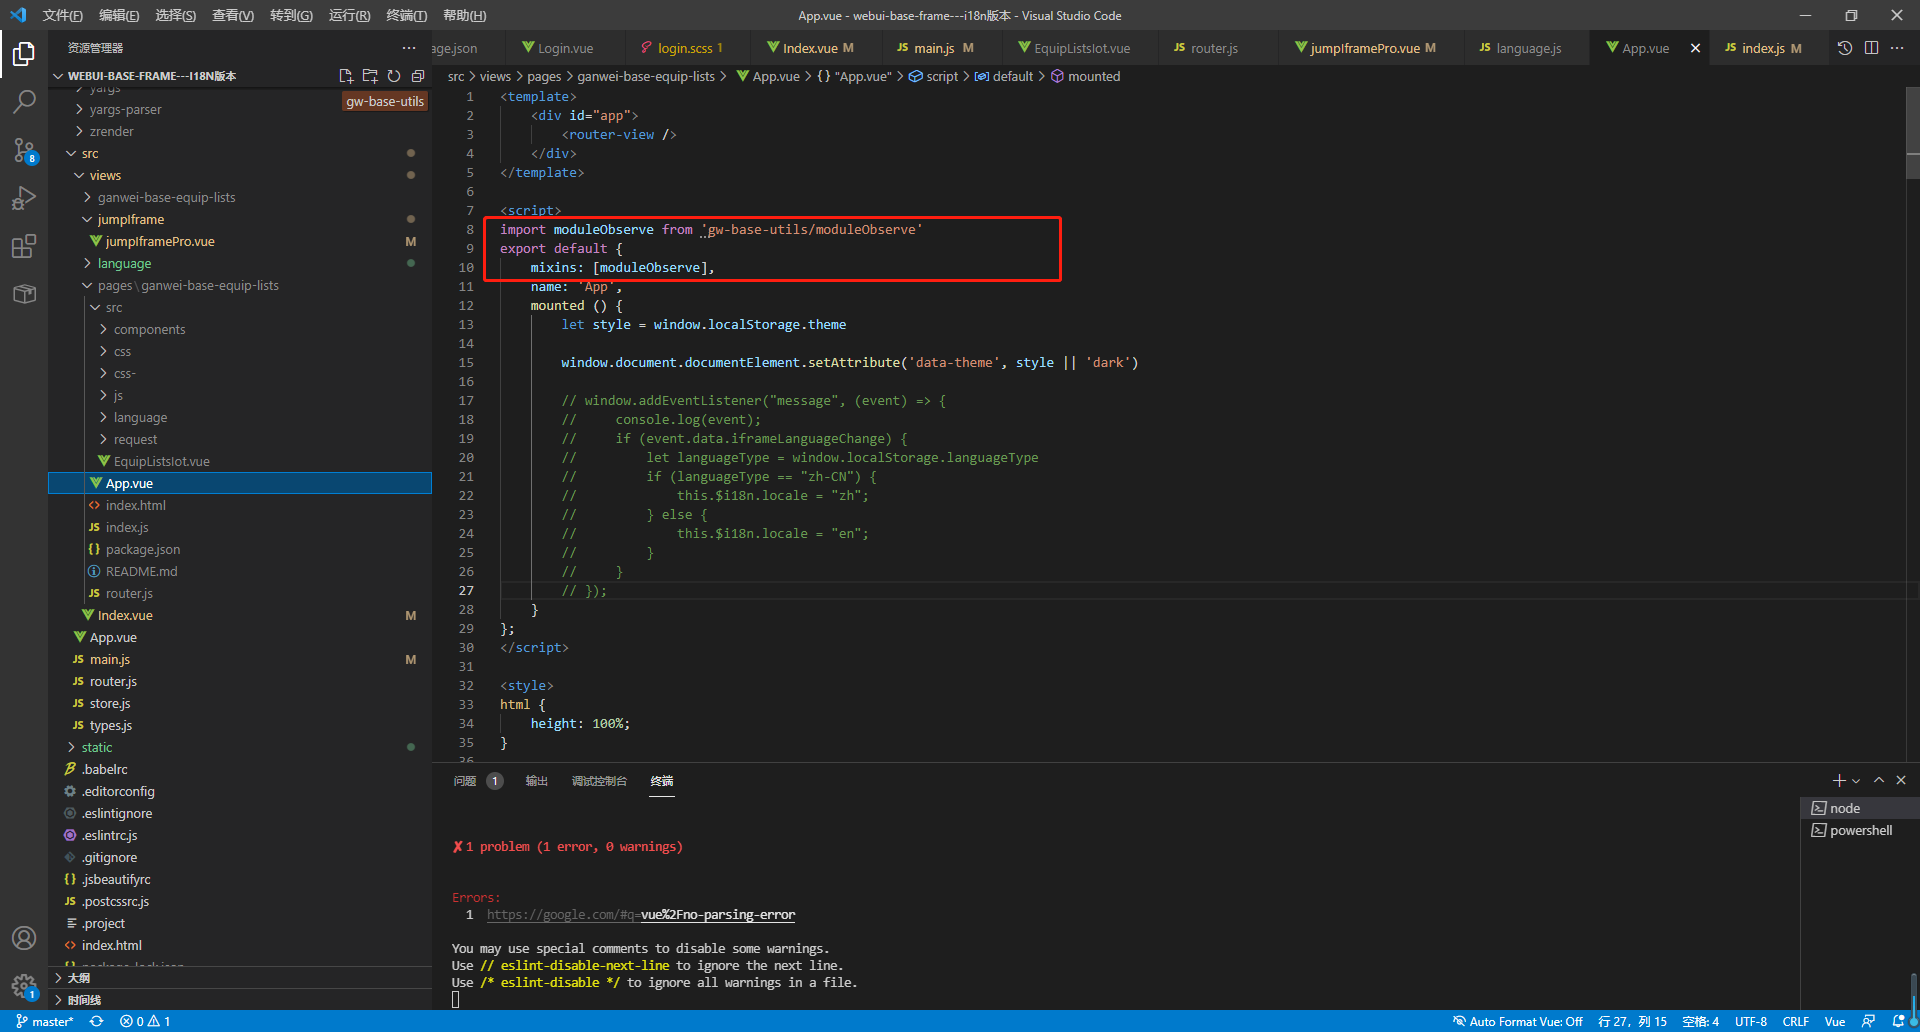Image resolution: width=1920 pixels, height=1032 pixels.
Task: Expand the static folder
Action: click(96, 747)
